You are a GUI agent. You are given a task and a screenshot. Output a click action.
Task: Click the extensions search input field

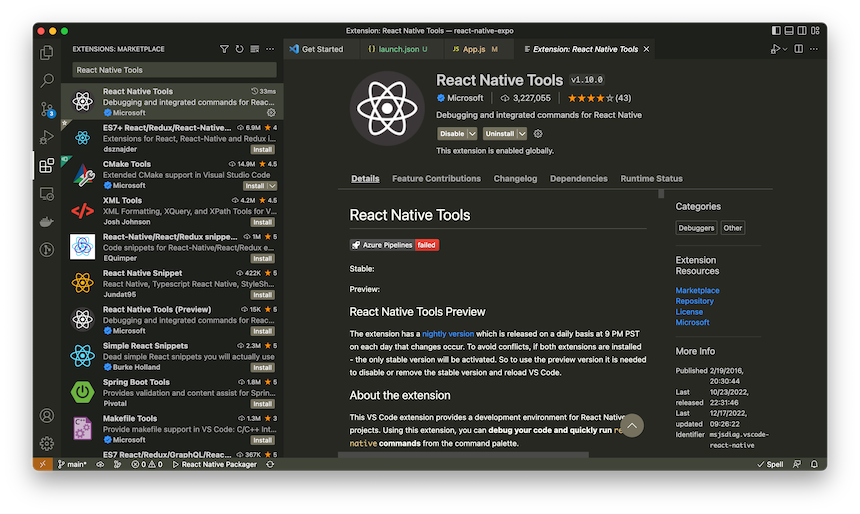174,70
